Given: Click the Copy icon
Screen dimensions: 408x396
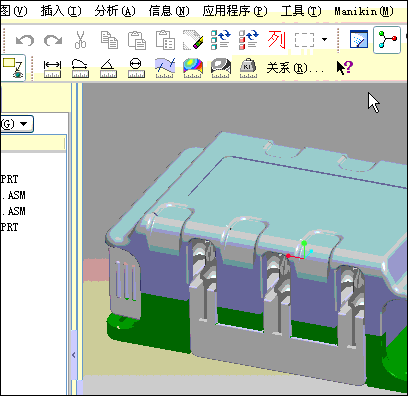Looking at the screenshot, I should click(x=109, y=40).
